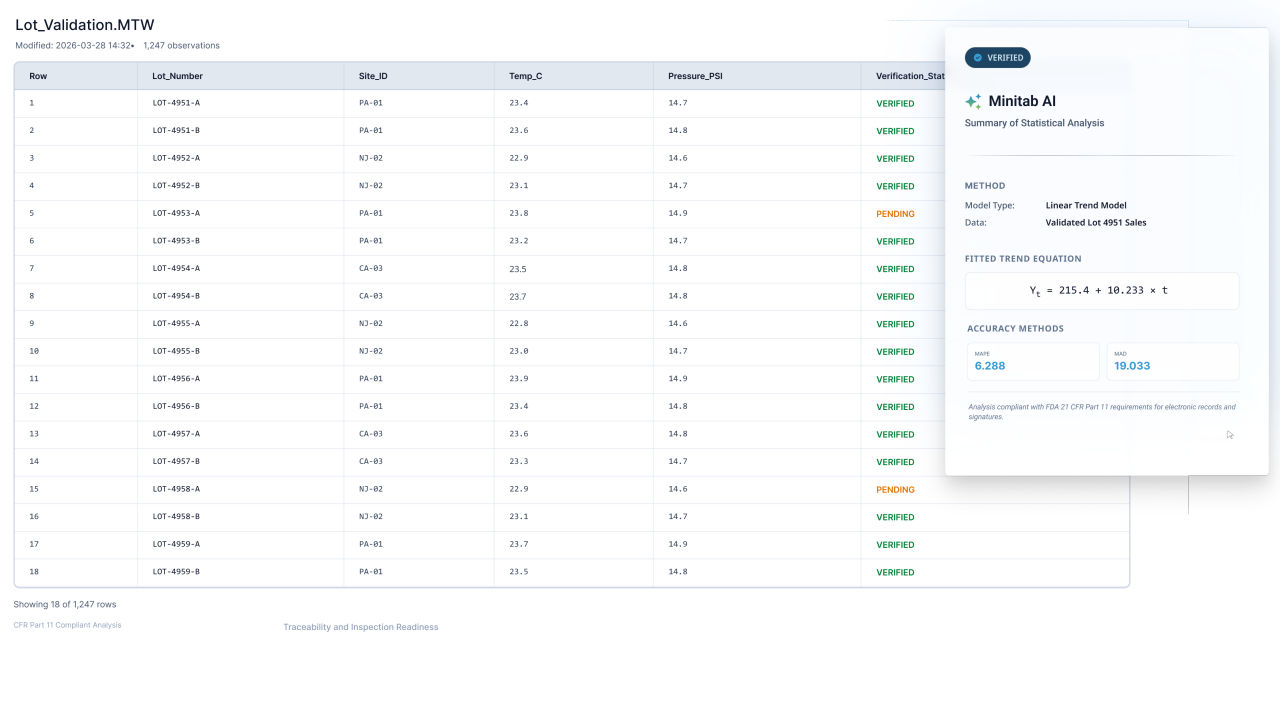Click the VERIFIED badge on LOT-4959-B row

coord(896,572)
